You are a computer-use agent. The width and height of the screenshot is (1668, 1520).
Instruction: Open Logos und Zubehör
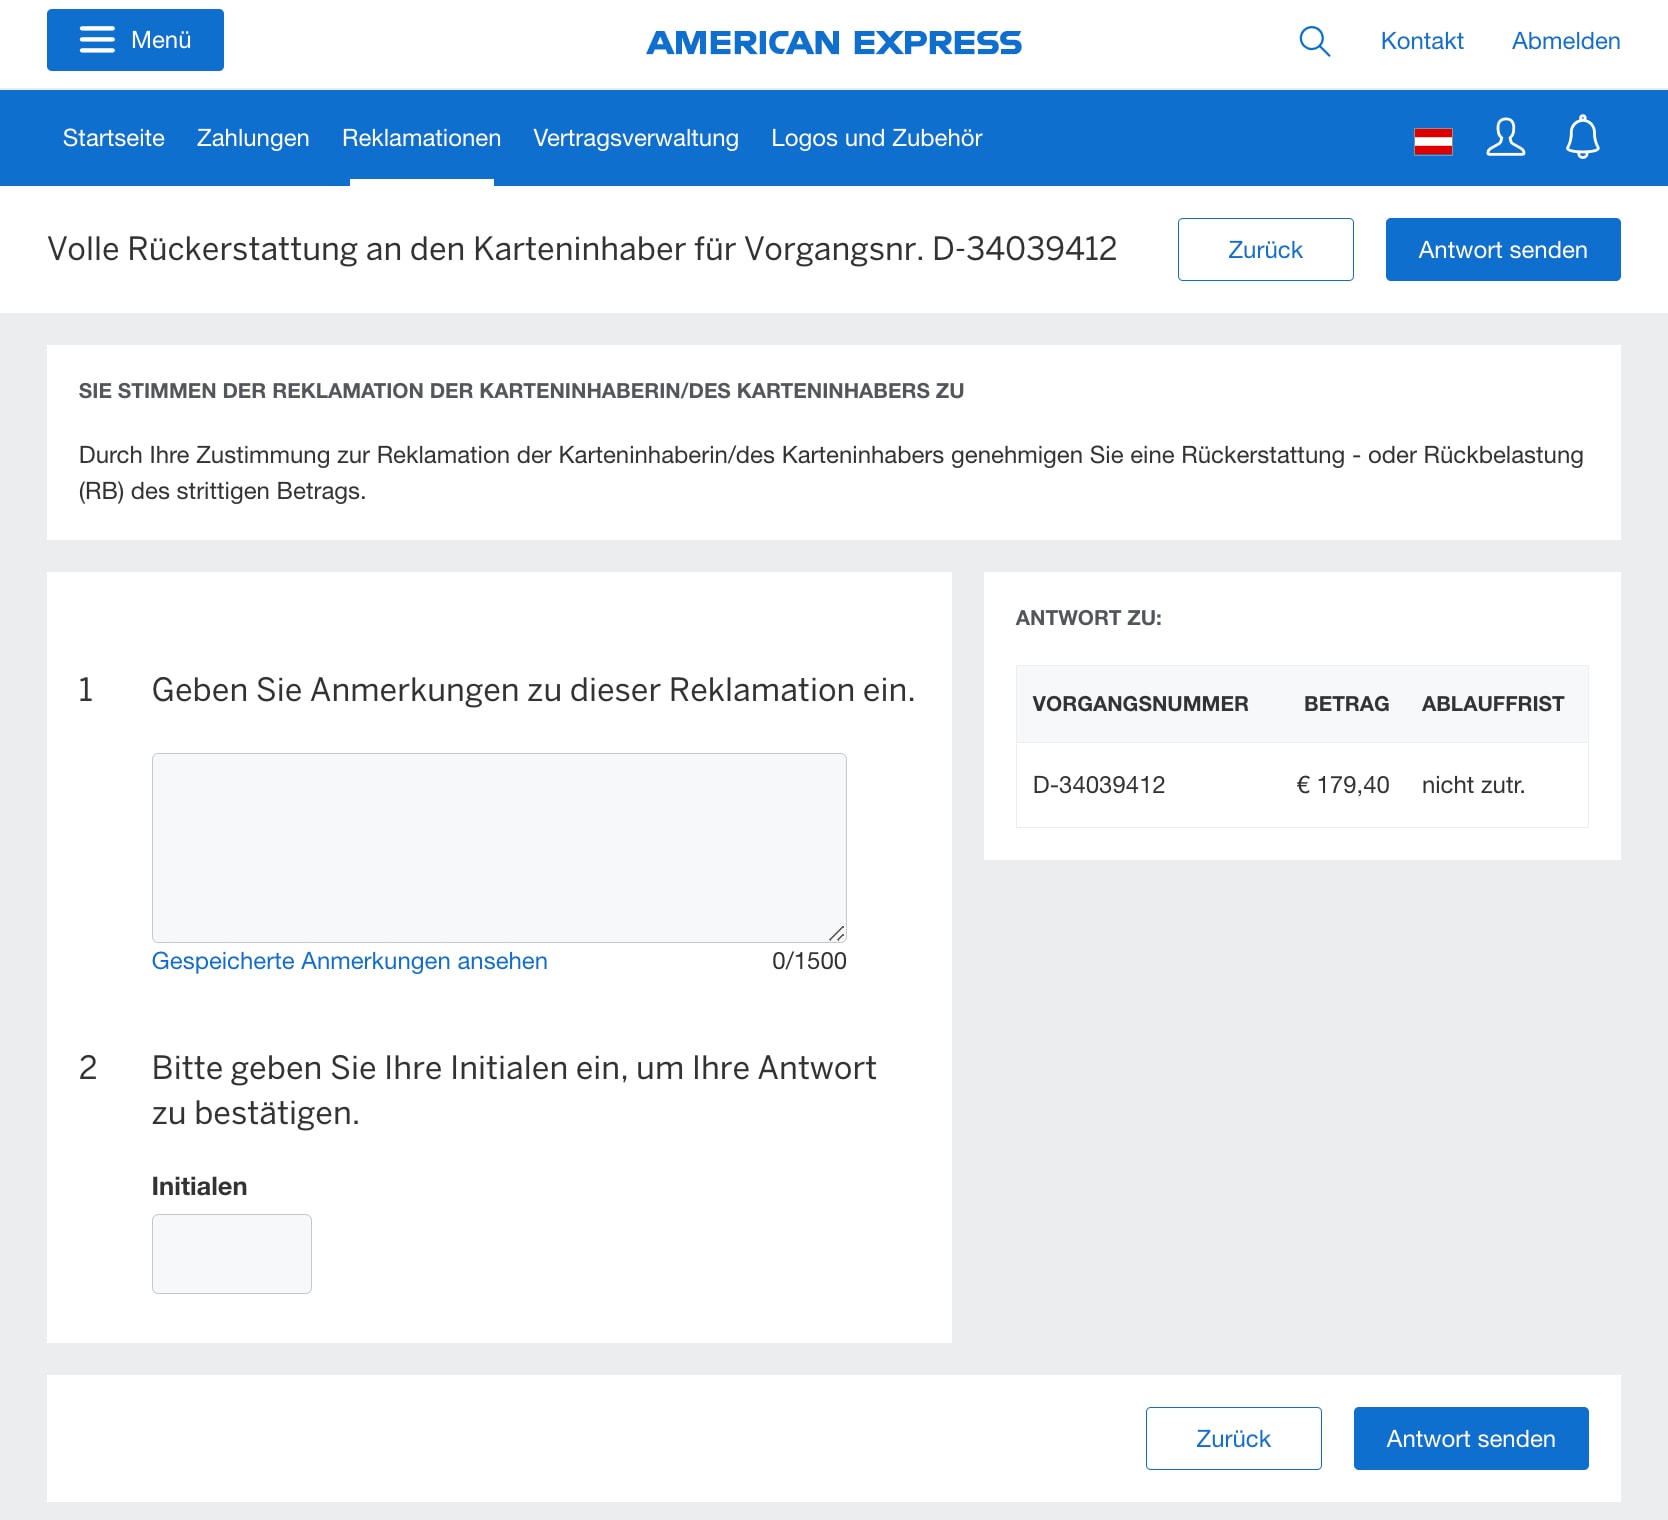coord(876,138)
